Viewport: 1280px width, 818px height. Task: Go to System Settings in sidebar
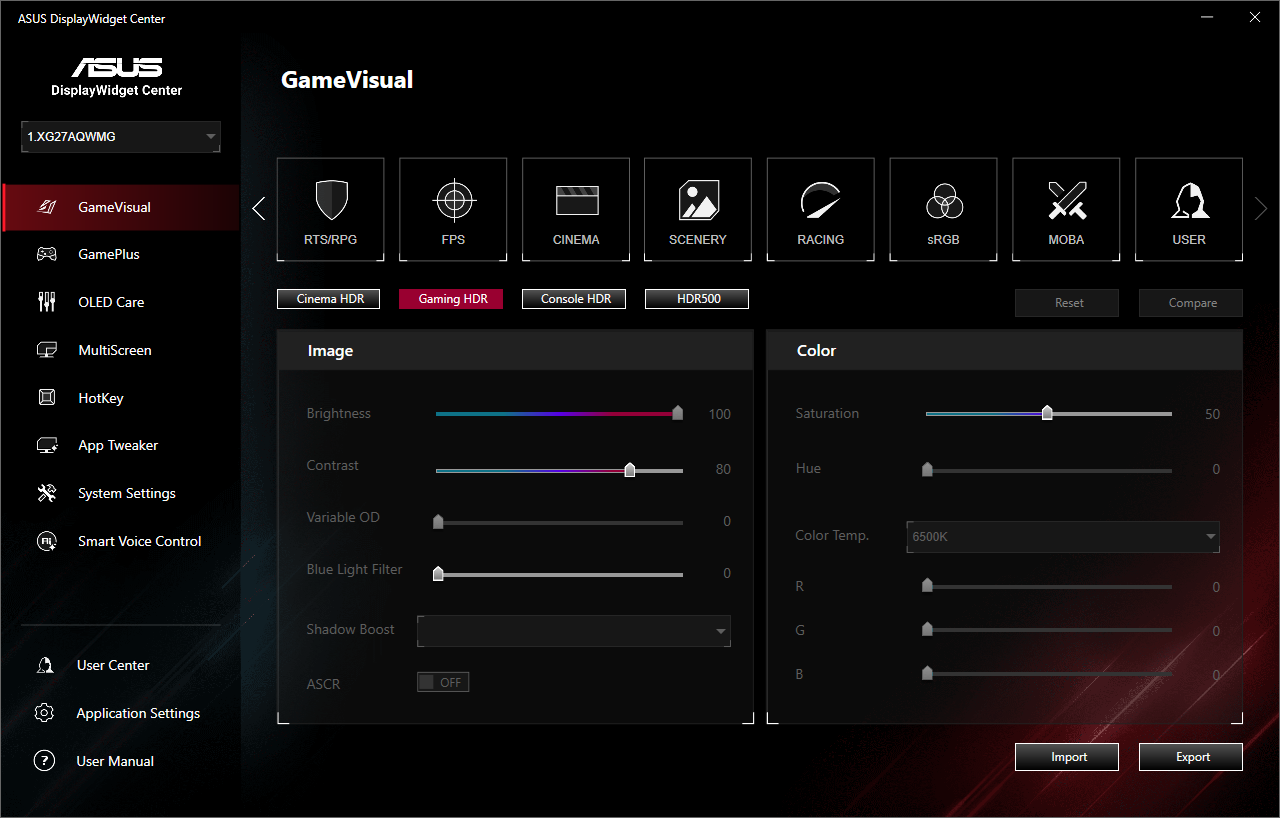(126, 493)
